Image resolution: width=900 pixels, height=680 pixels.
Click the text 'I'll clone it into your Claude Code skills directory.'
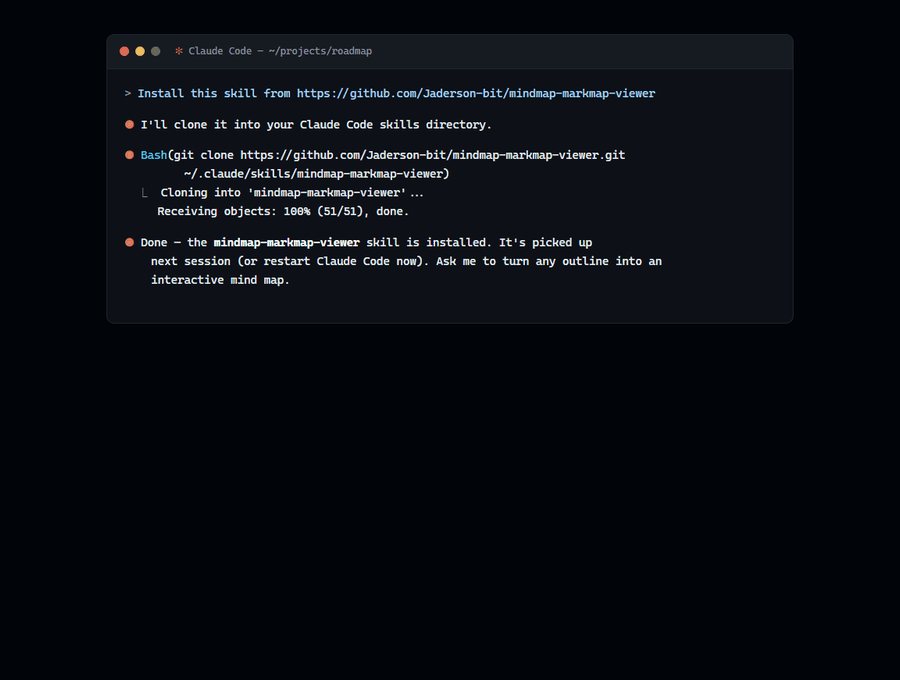tap(316, 125)
